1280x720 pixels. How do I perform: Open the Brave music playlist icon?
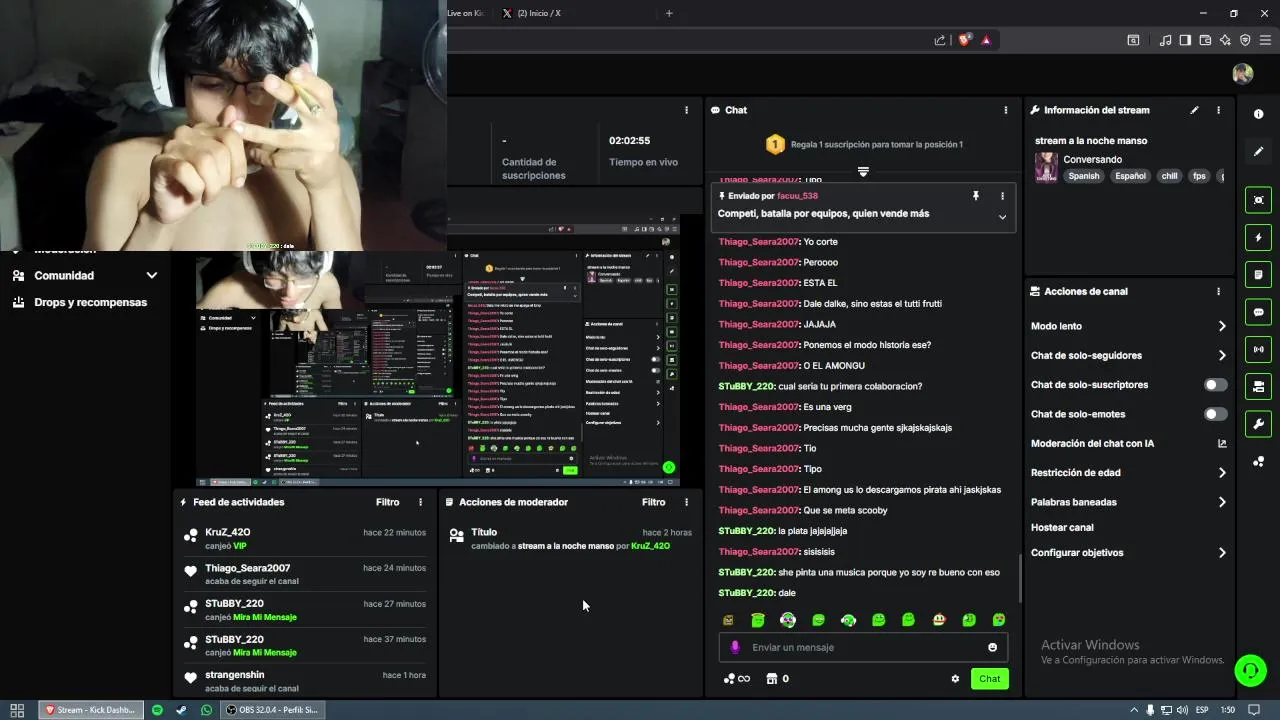[x=1165, y=40]
